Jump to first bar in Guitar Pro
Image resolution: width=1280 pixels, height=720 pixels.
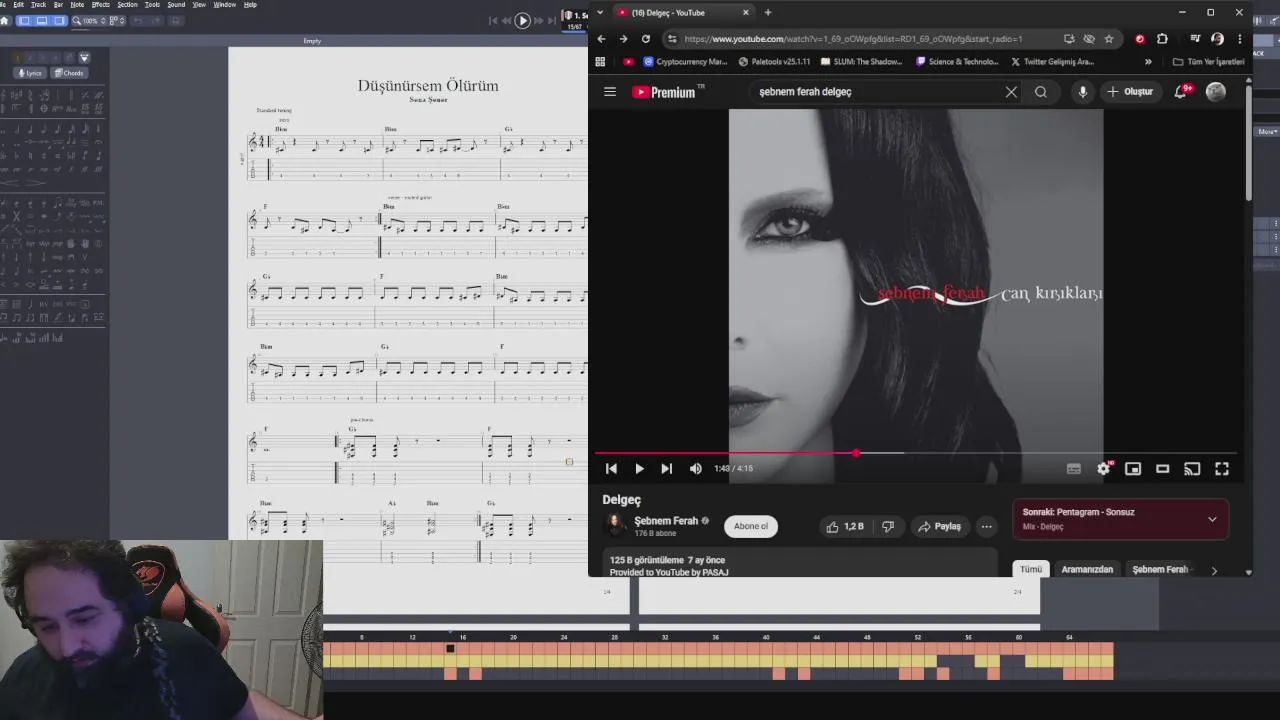point(495,20)
